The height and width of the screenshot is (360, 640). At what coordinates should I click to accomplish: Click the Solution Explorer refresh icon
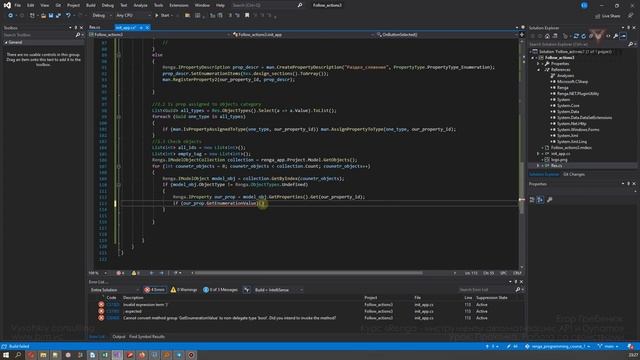[x=584, y=36]
